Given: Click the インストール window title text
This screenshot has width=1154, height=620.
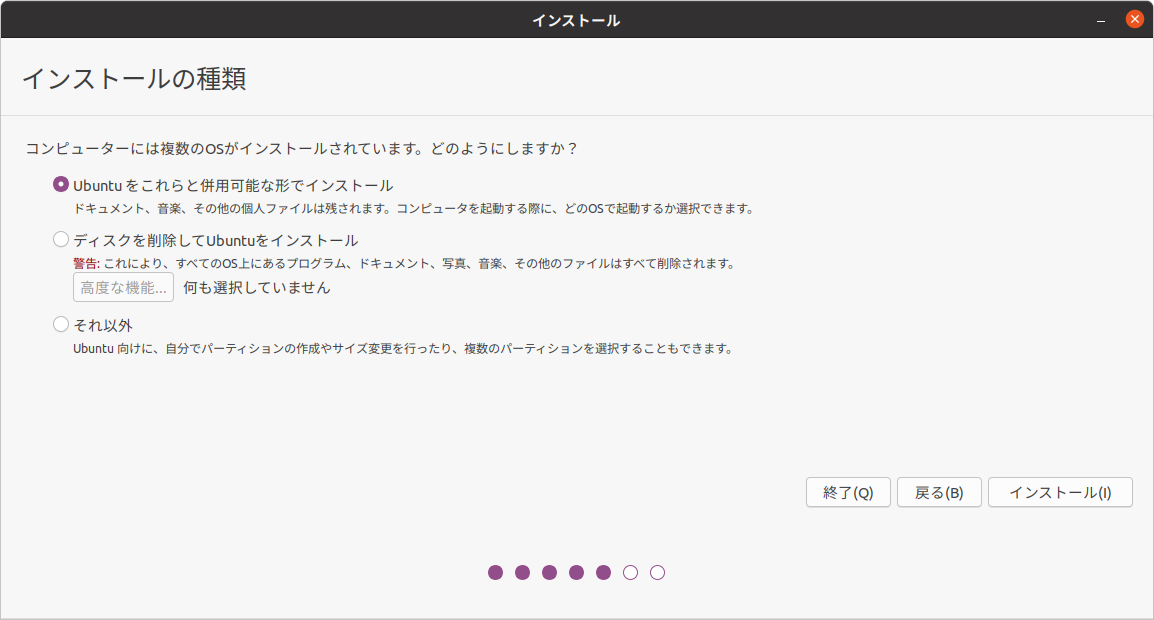Looking at the screenshot, I should click(576, 21).
